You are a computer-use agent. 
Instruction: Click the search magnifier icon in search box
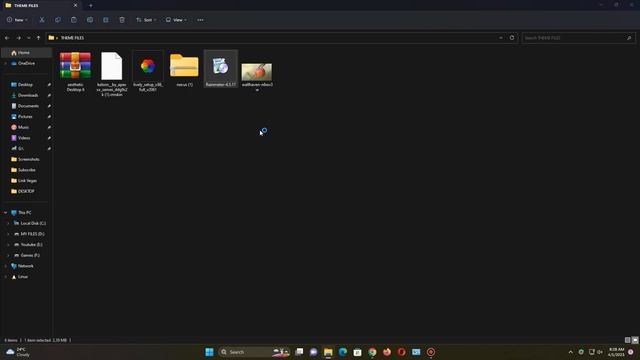click(x=629, y=38)
